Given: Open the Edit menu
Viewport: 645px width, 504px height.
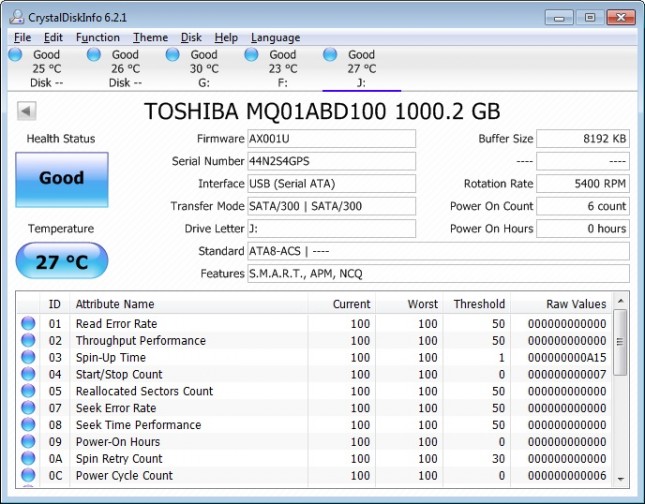Looking at the screenshot, I should pyautogui.click(x=53, y=37).
